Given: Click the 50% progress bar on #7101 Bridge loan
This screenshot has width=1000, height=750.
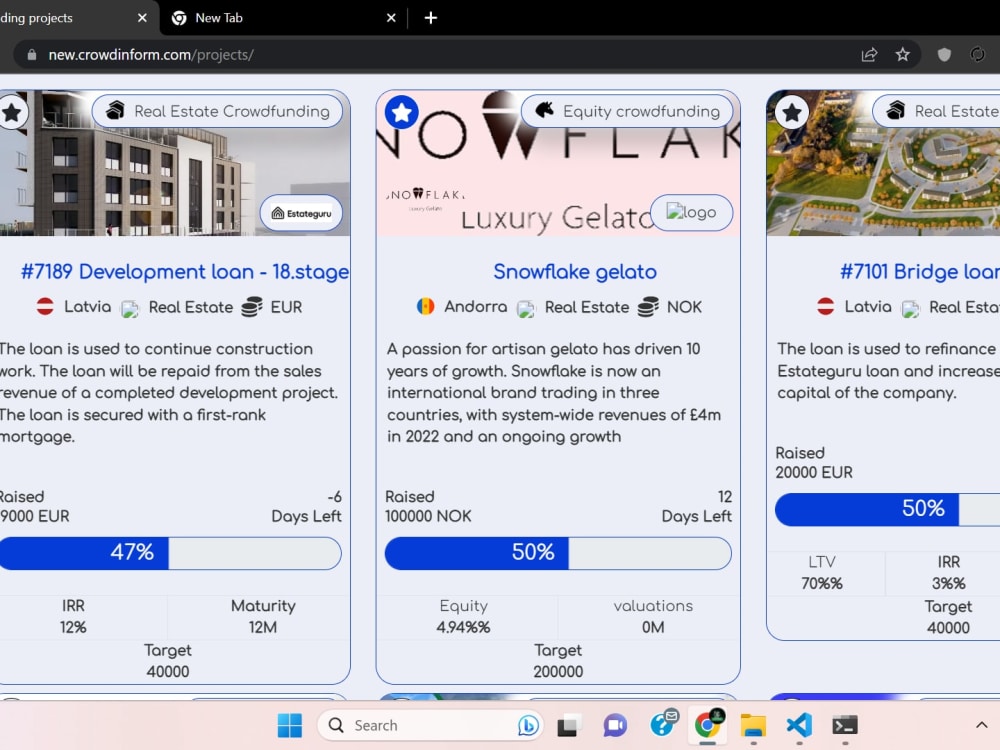Looking at the screenshot, I should (x=887, y=509).
